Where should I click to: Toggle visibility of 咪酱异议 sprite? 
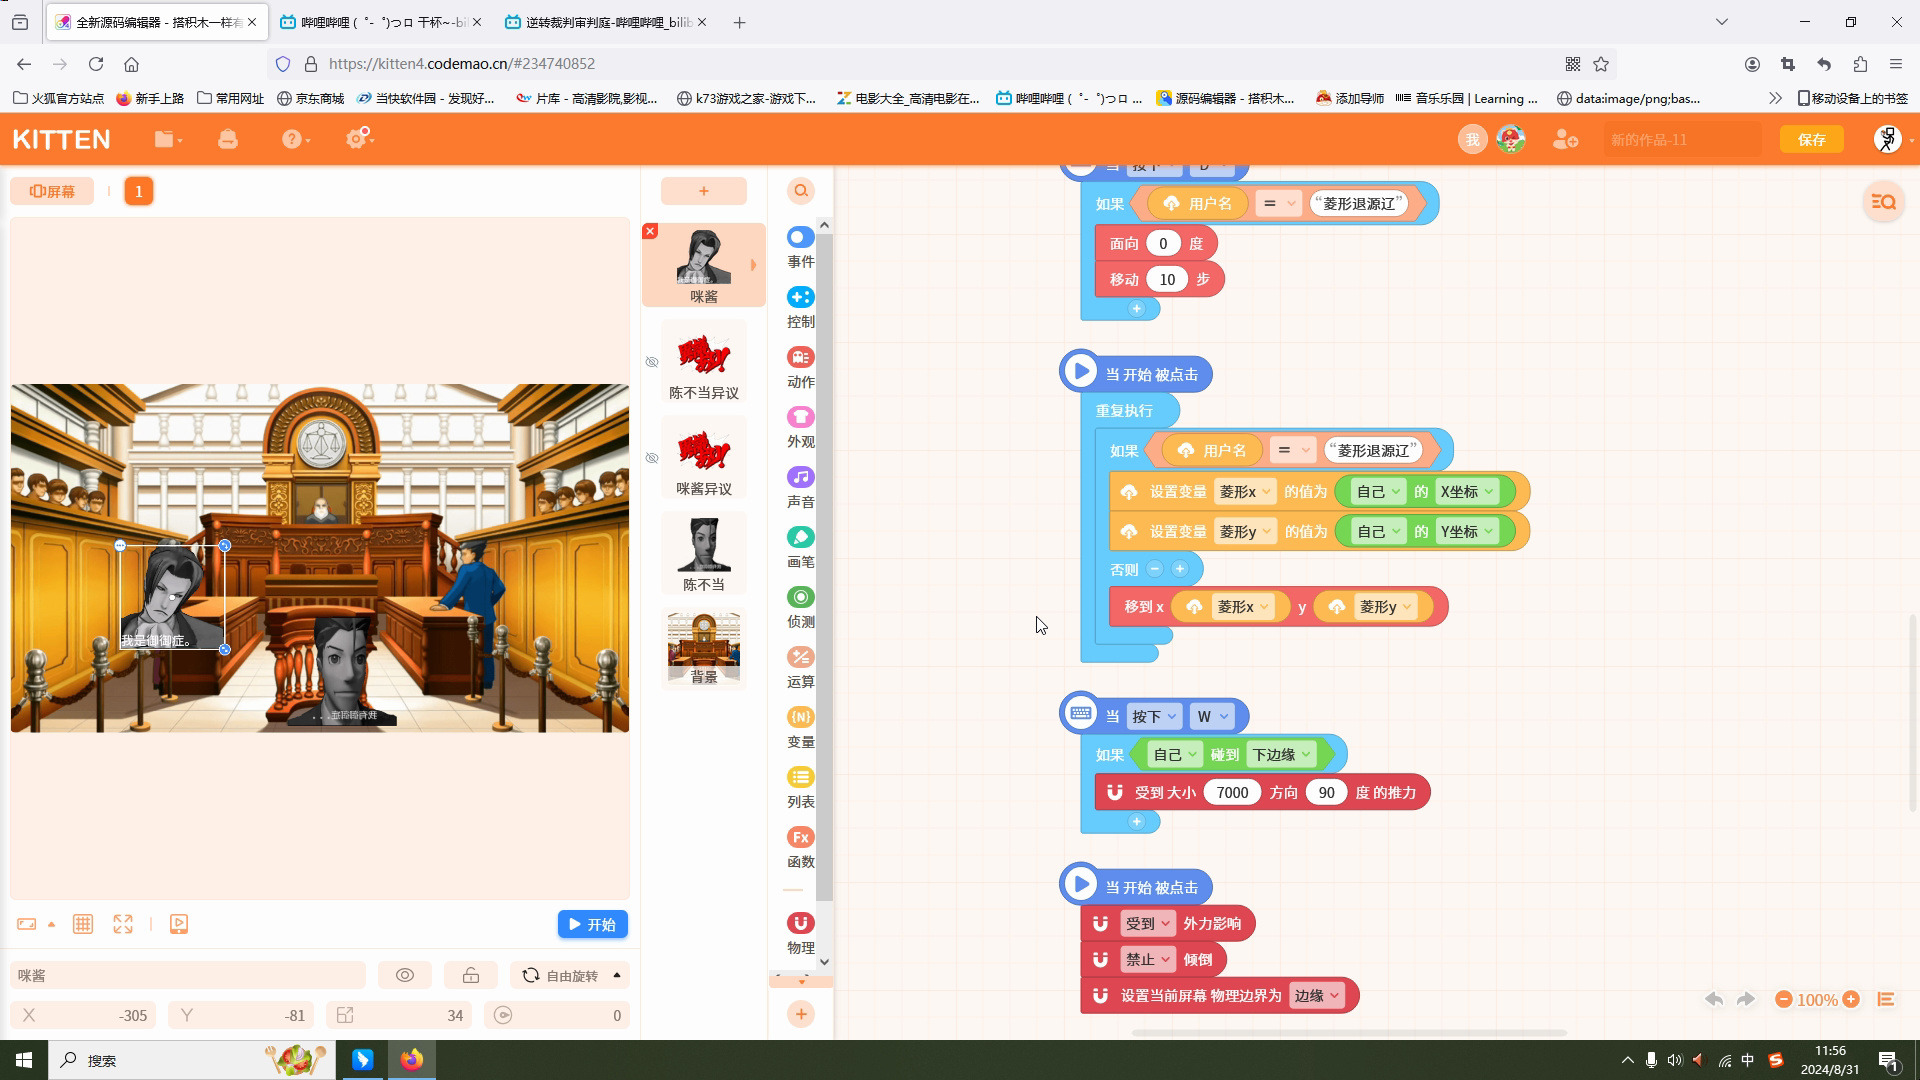(652, 458)
